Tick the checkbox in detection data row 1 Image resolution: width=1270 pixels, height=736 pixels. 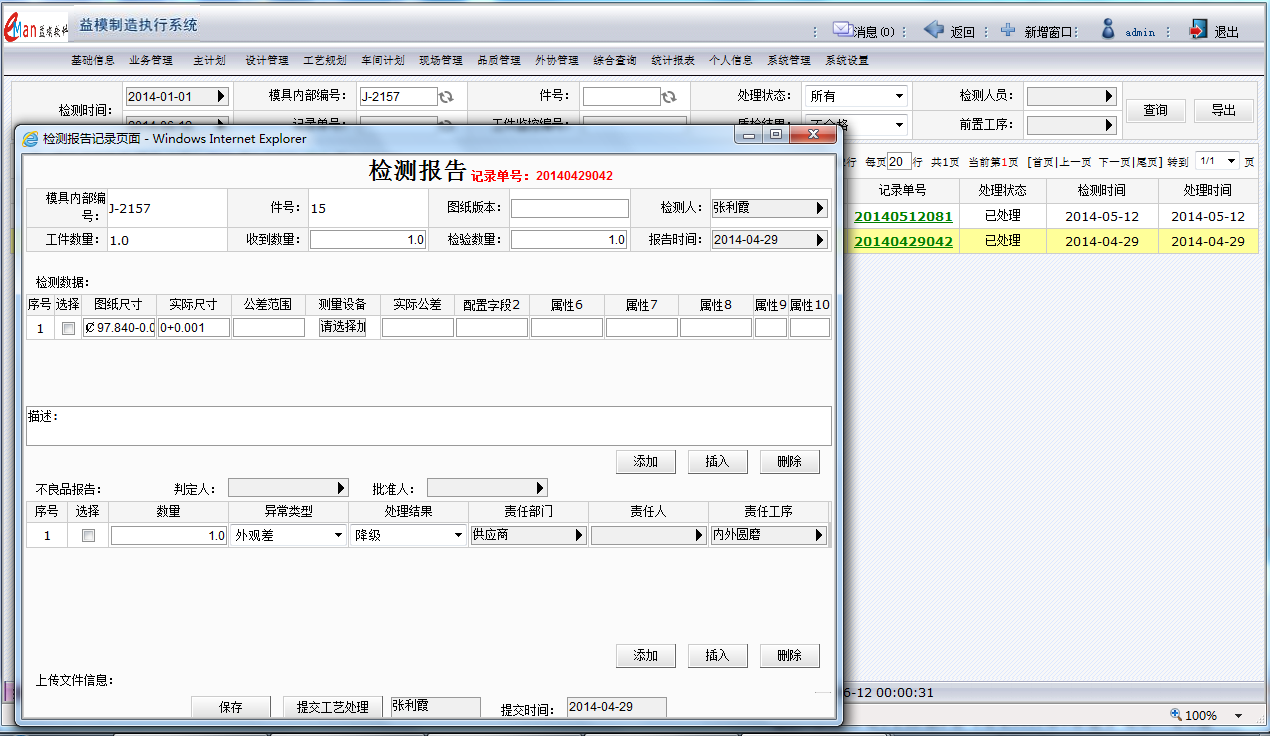click(x=68, y=328)
